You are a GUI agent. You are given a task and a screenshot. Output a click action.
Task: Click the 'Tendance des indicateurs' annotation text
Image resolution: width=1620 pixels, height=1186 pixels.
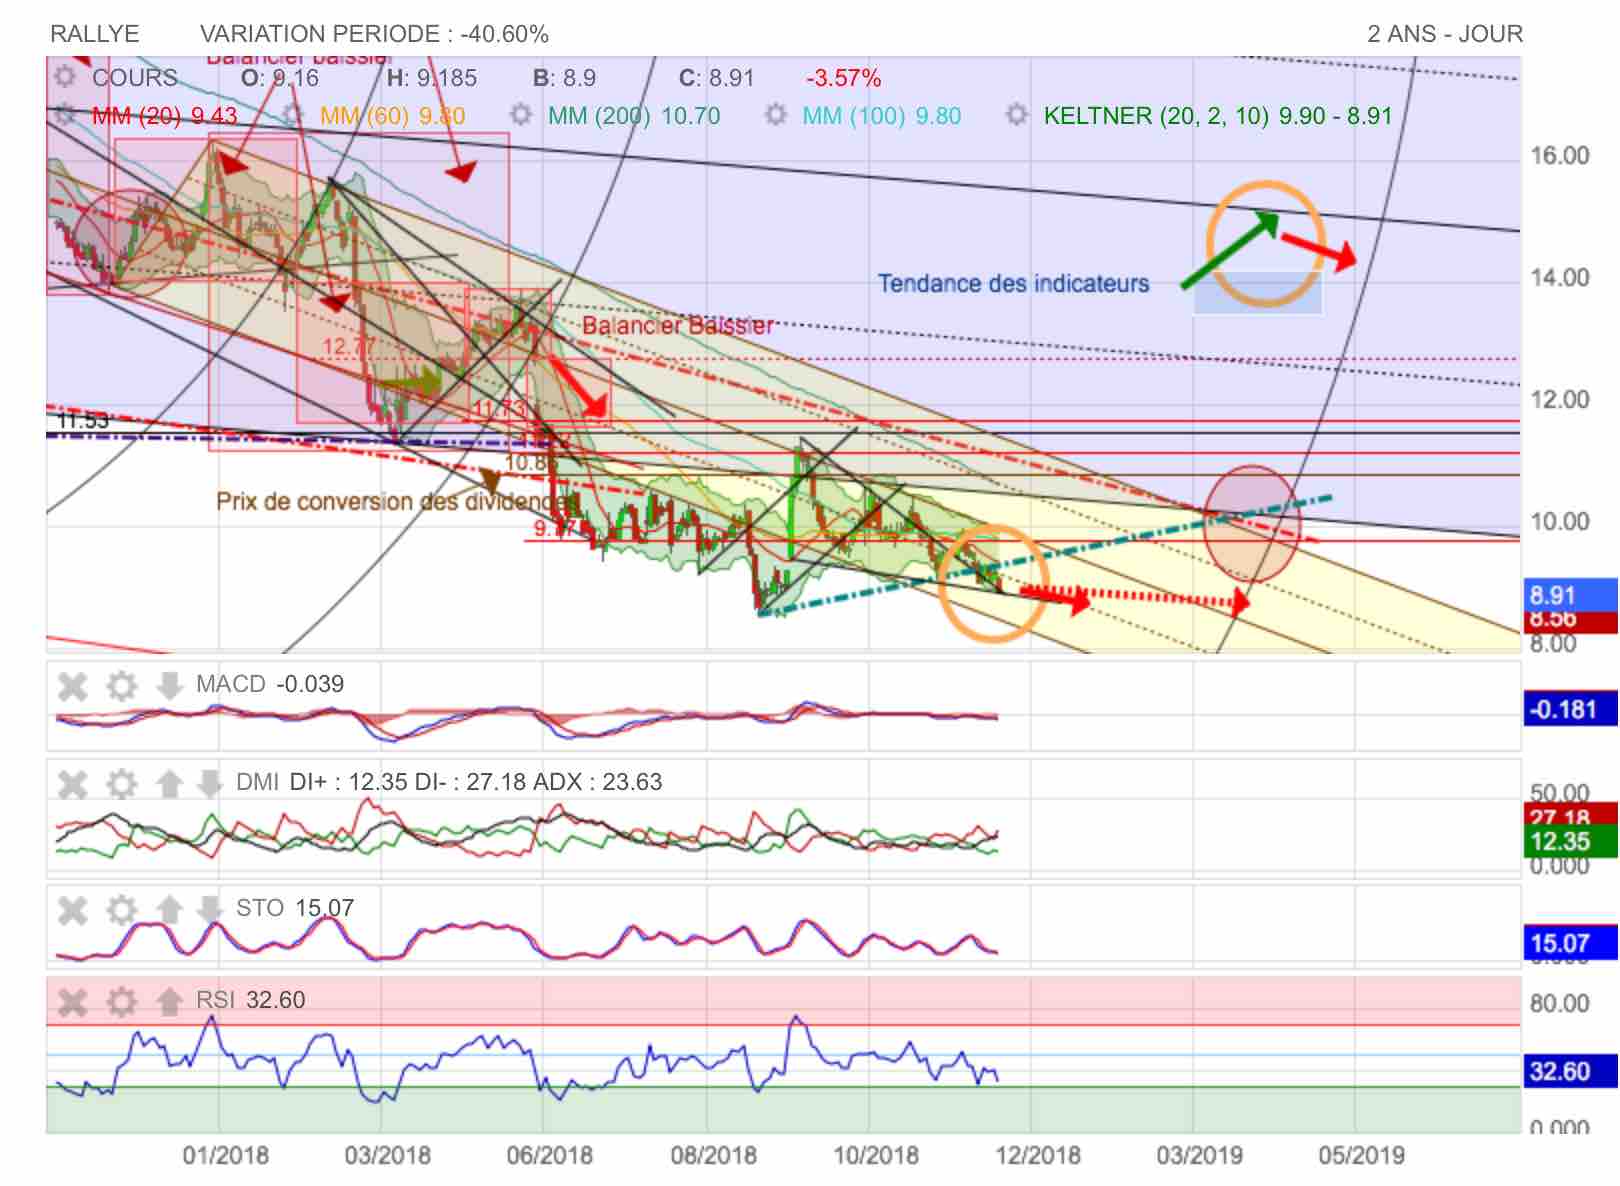pyautogui.click(x=1014, y=284)
